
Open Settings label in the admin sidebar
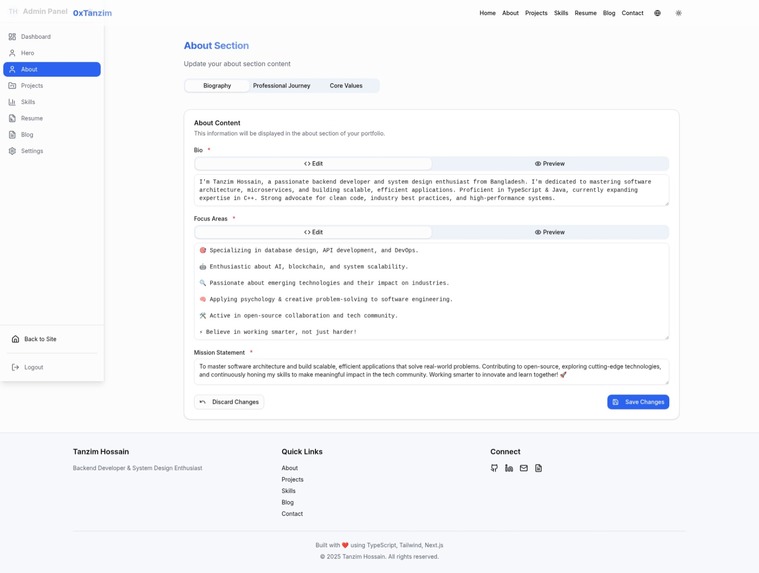coord(32,151)
